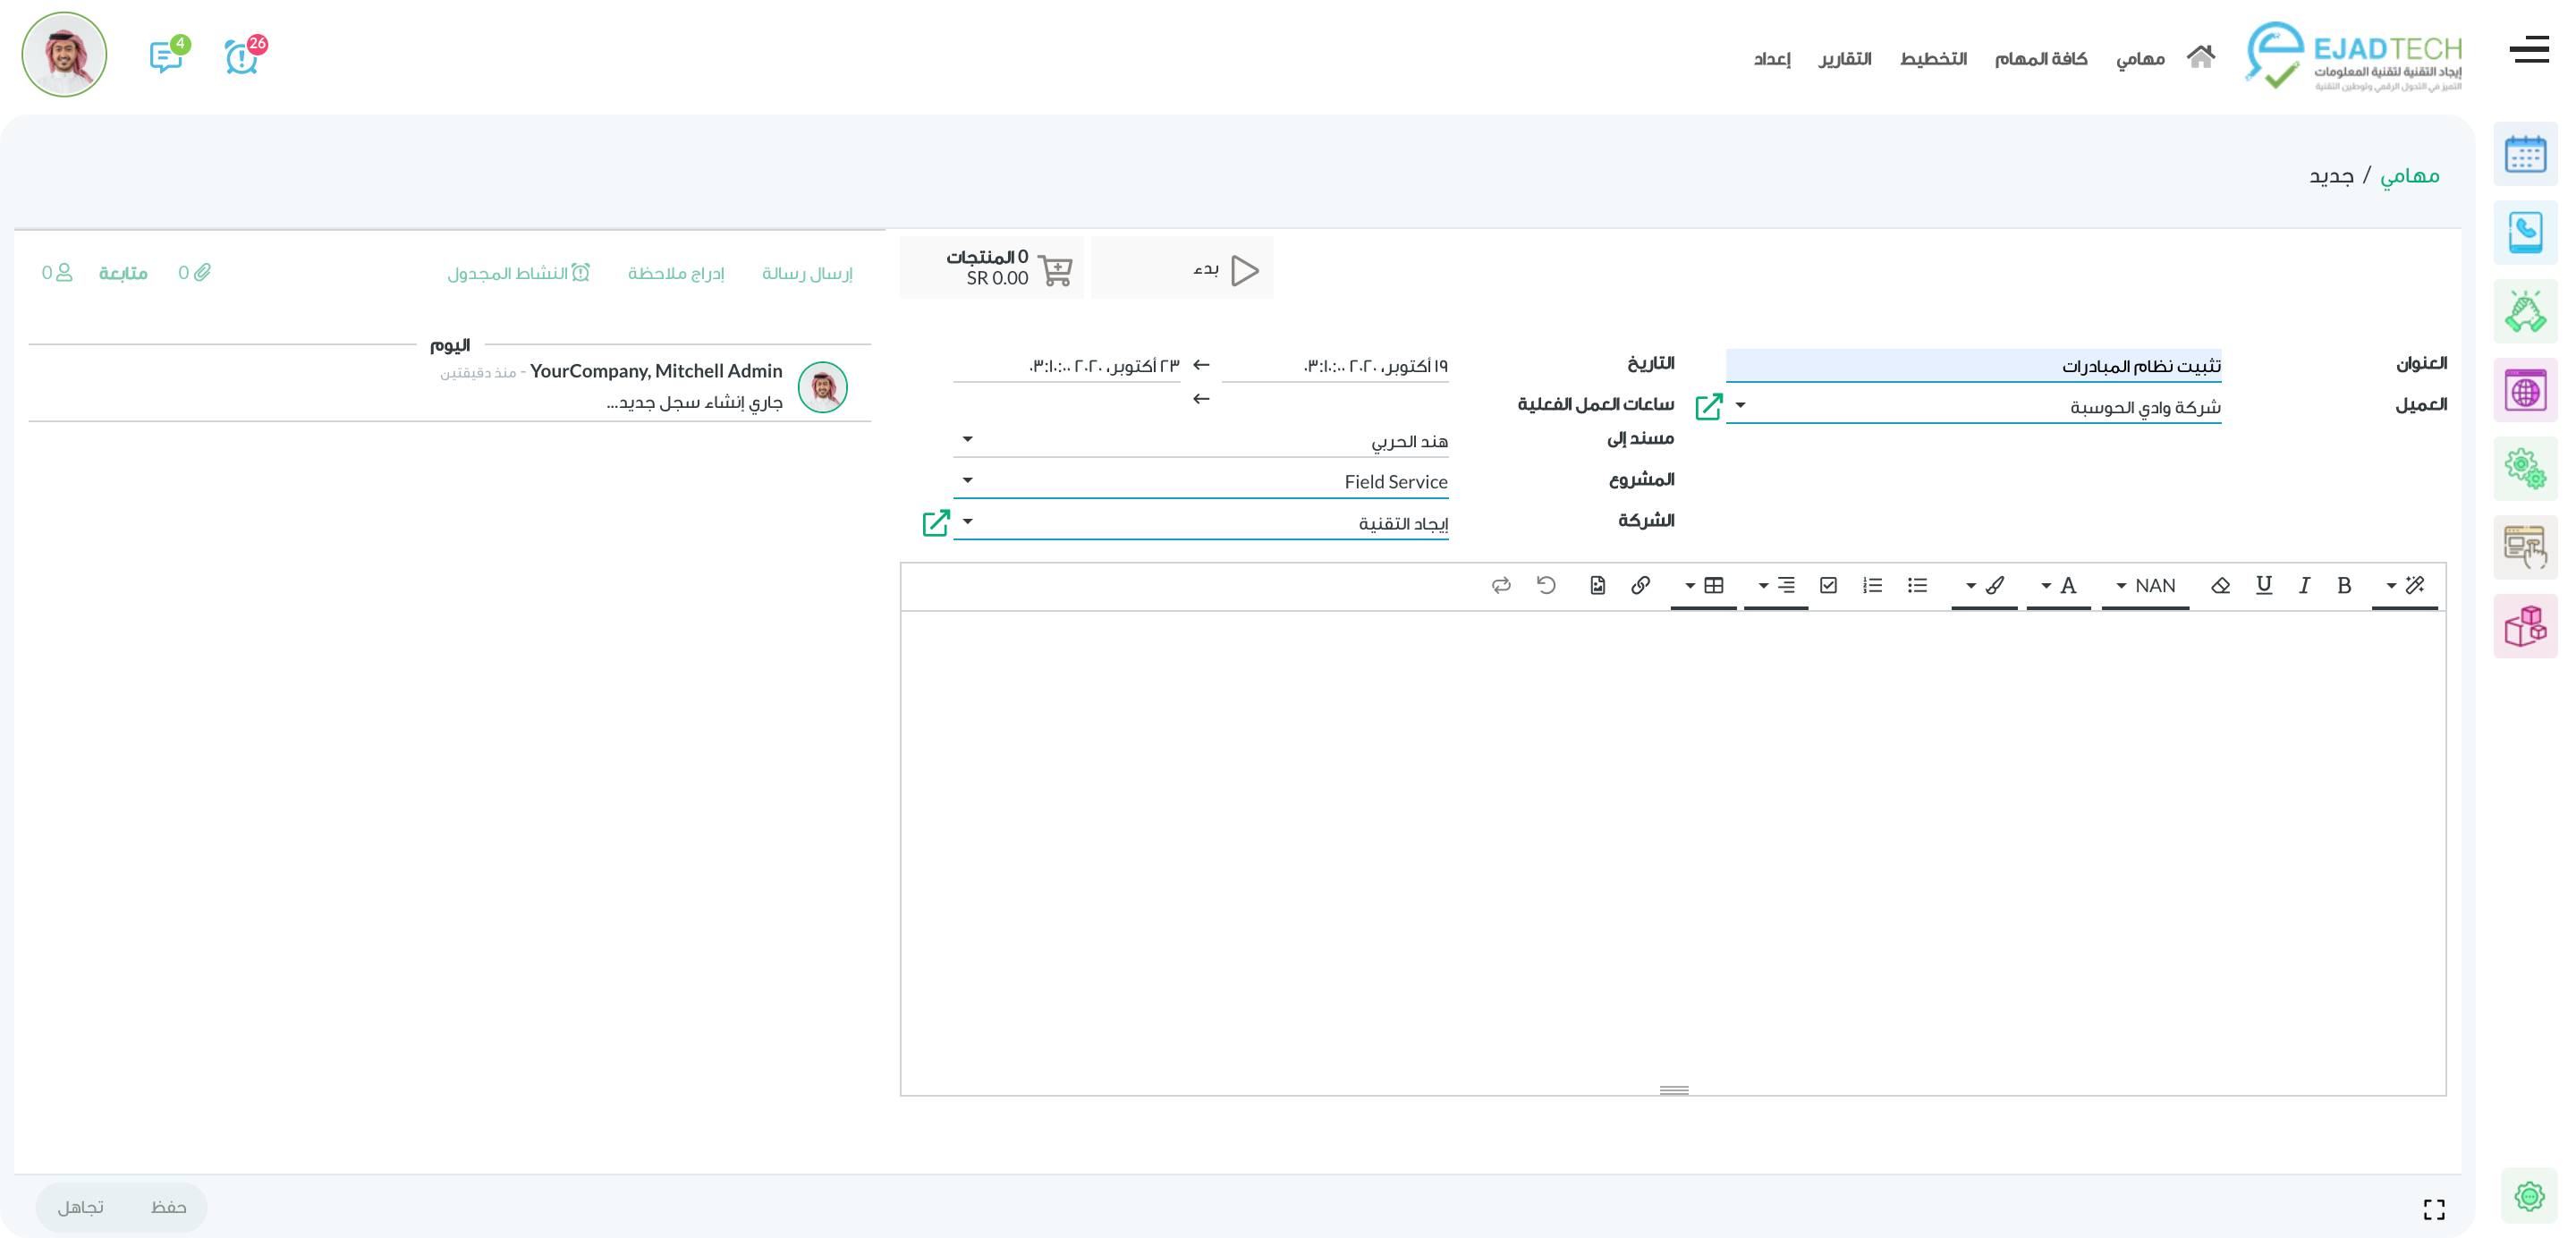2576x1238 pixels.
Task: Click the undo icon in the editor toolbar
Action: point(1546,585)
